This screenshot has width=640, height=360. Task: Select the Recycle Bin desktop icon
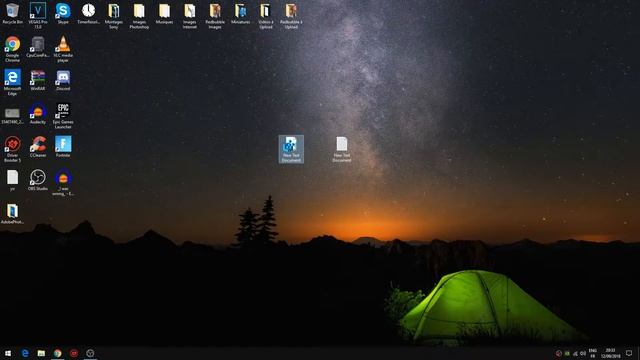coord(12,13)
